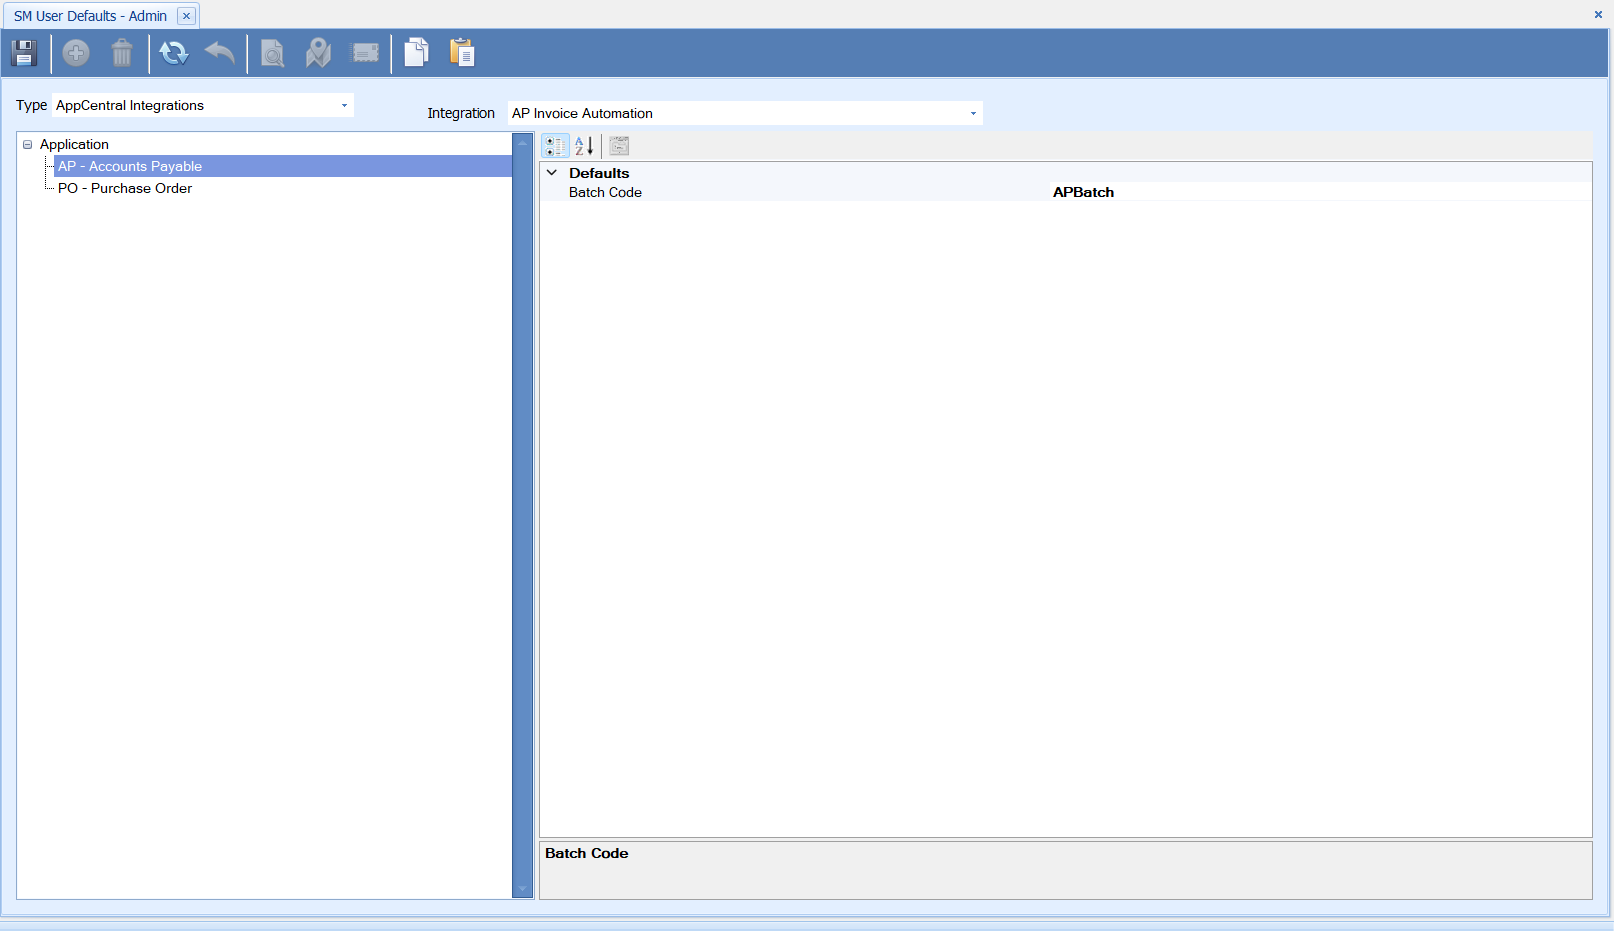Viewport: 1614px width, 931px height.
Task: Click the Undo arrow icon
Action: [x=220, y=53]
